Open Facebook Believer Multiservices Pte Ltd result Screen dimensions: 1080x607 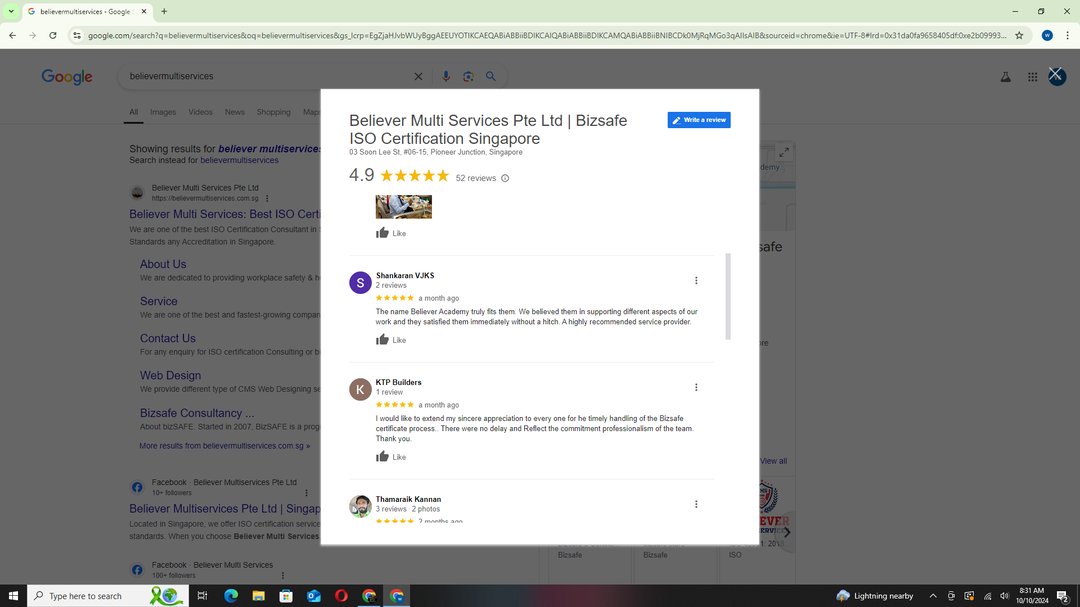(x=225, y=508)
